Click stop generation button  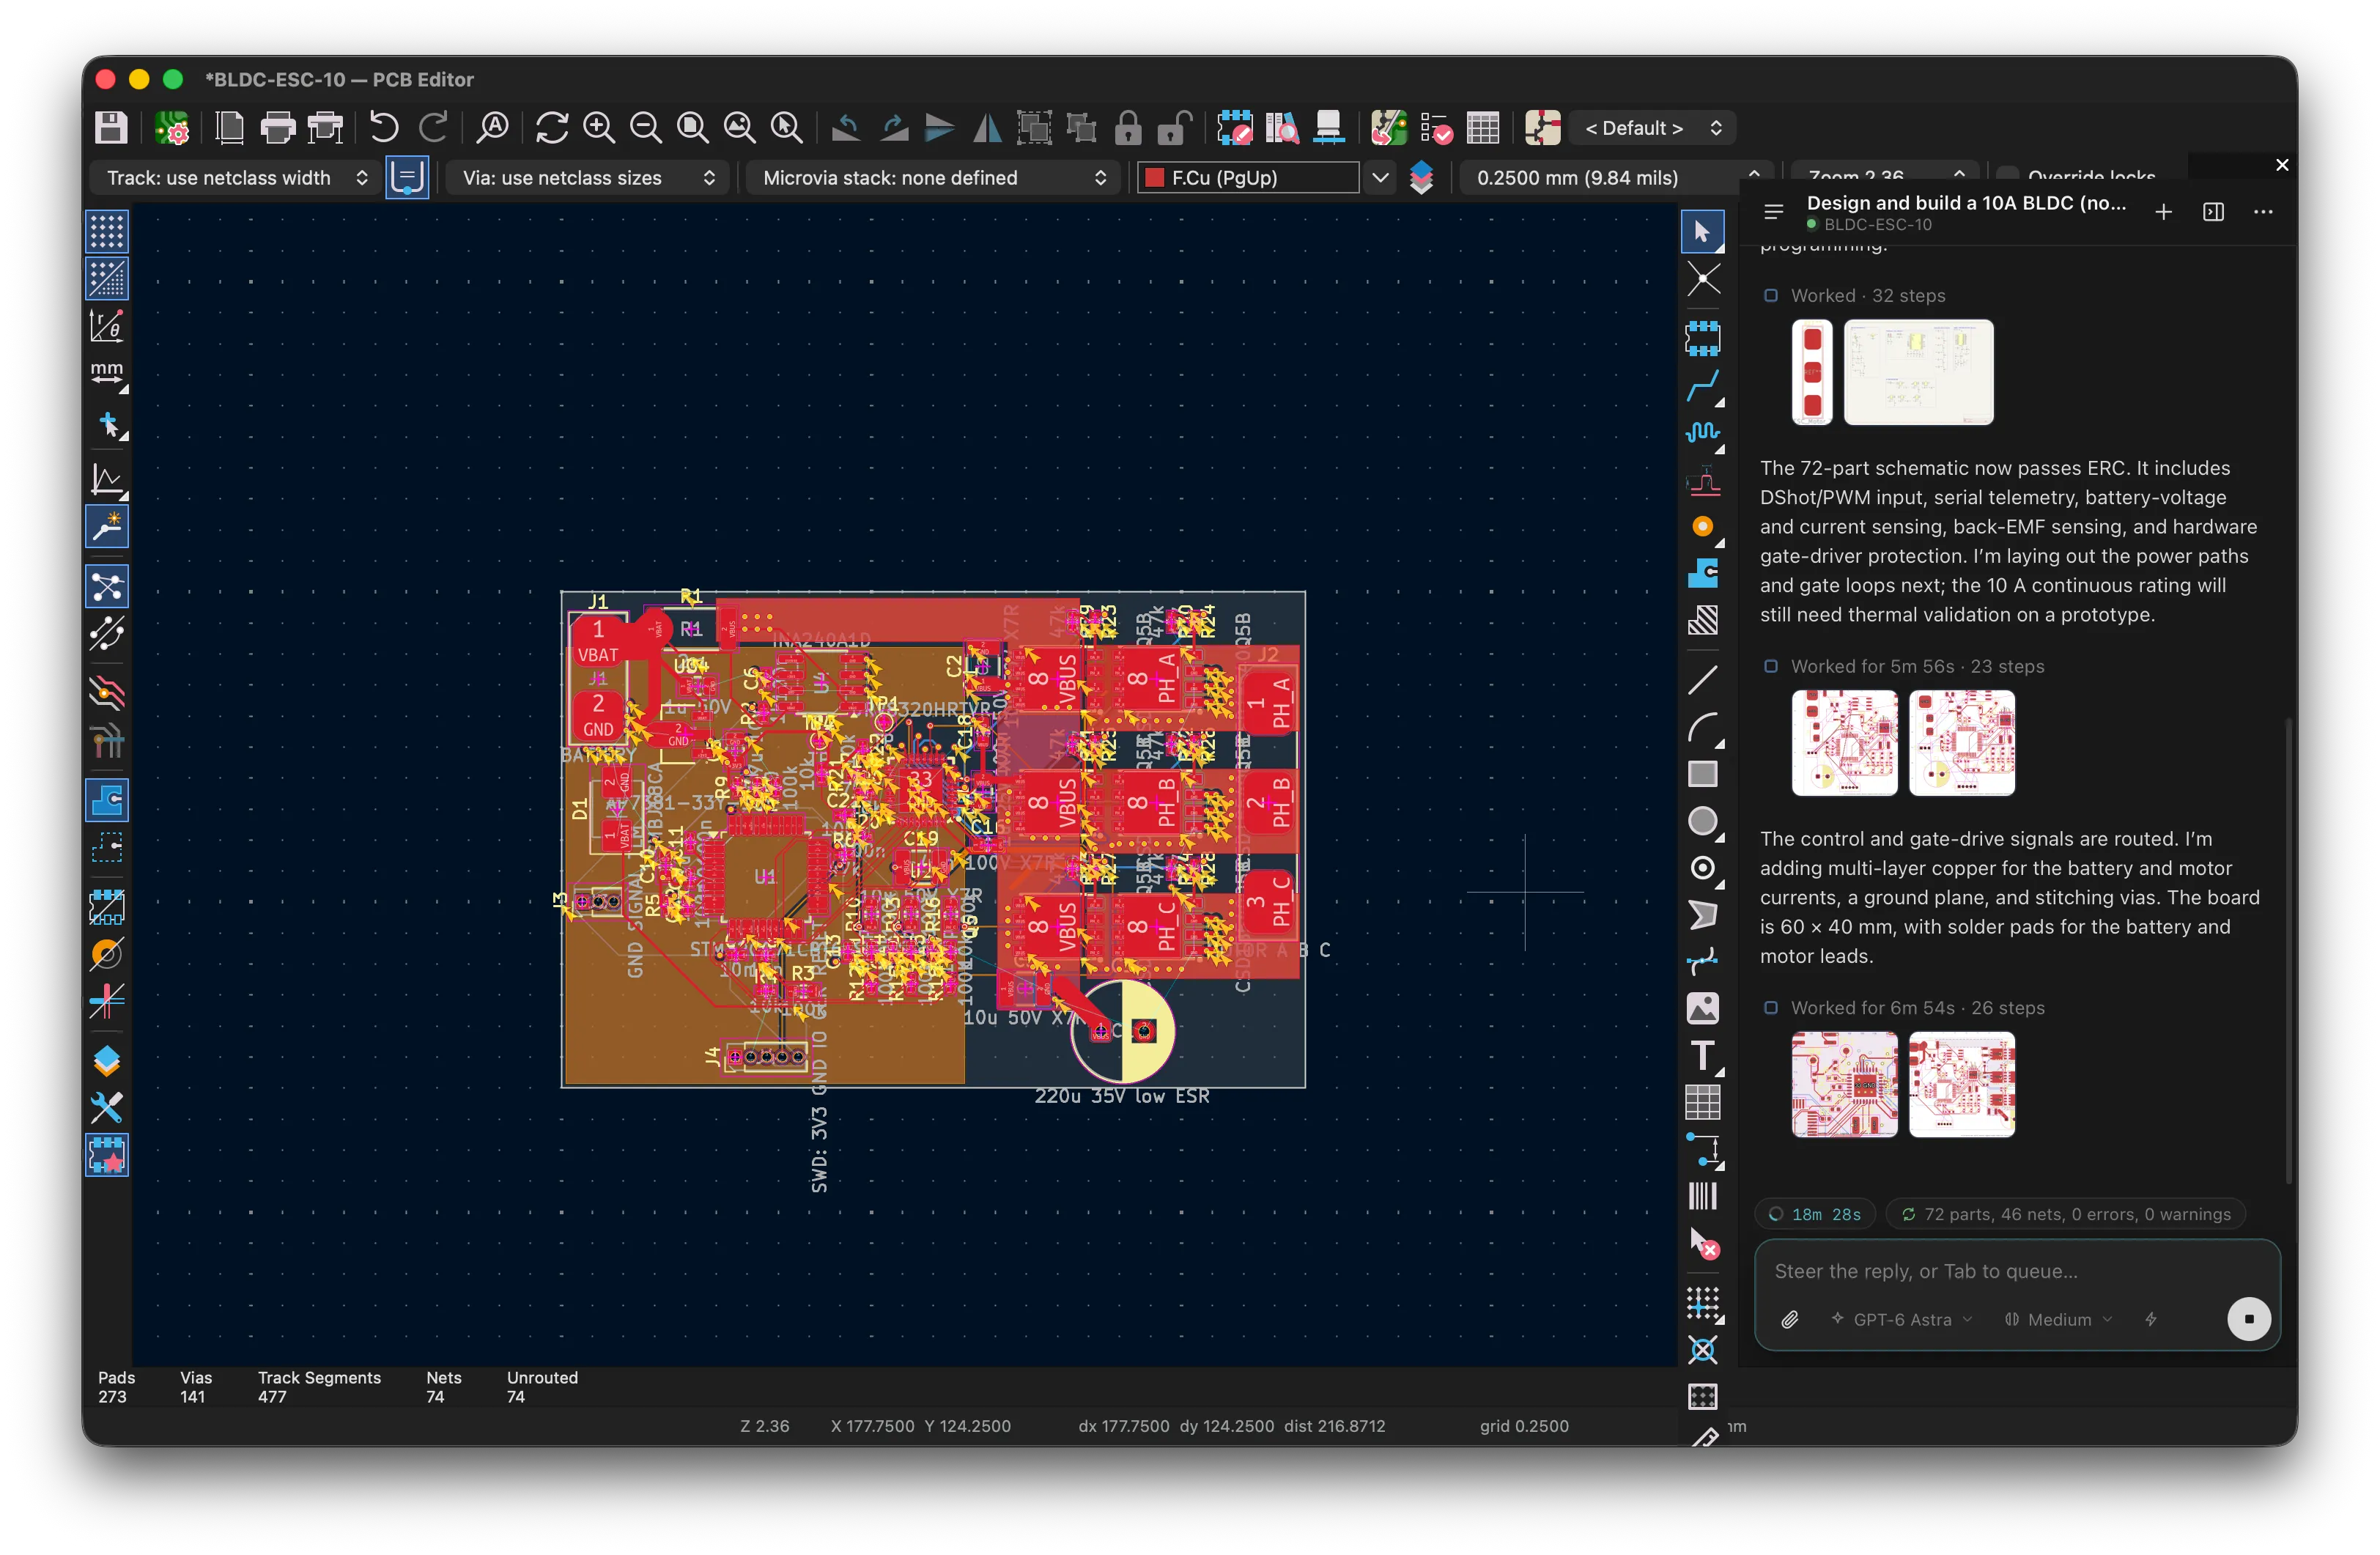pos(2248,1319)
